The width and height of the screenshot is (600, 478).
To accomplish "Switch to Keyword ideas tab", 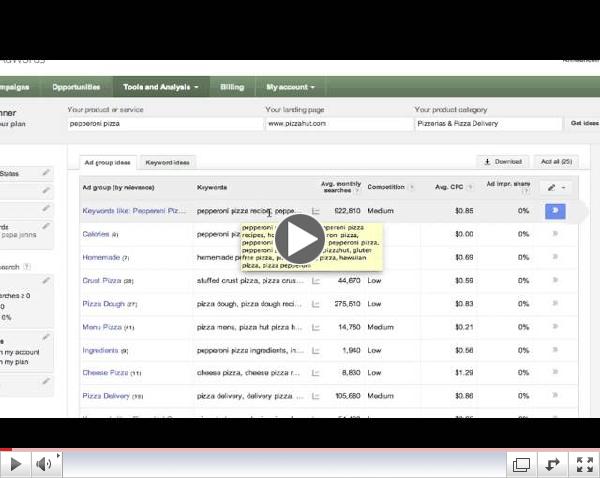I will pos(168,163).
